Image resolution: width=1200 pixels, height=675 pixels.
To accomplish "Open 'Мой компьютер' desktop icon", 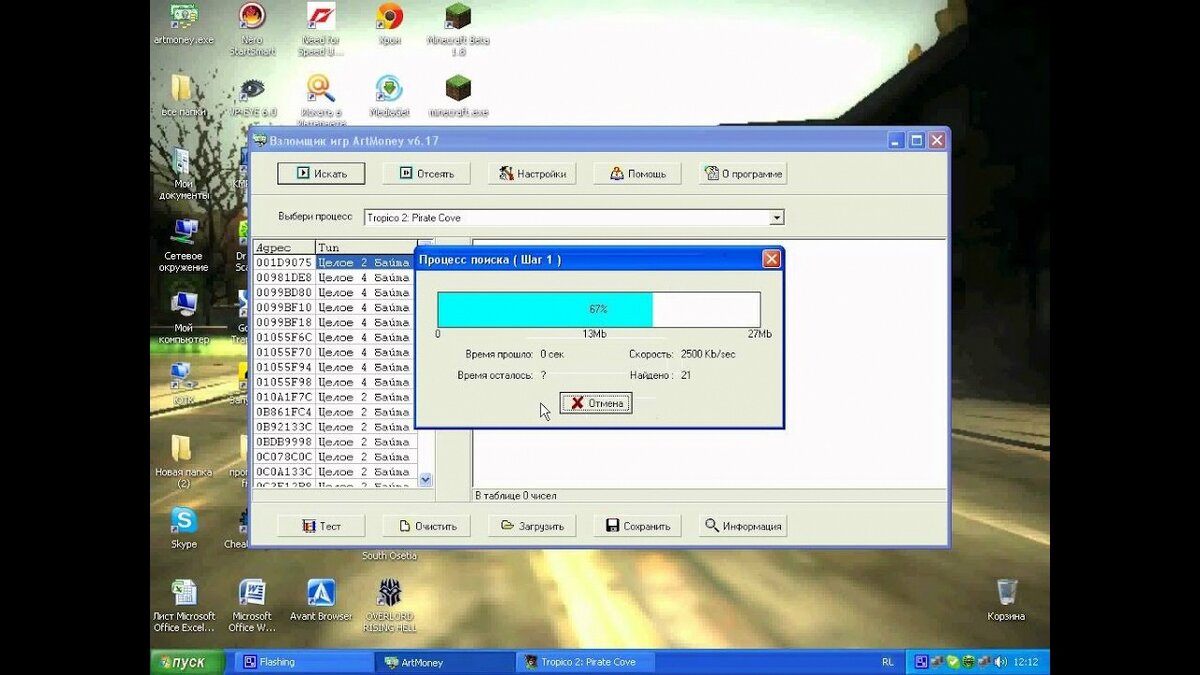I will tap(183, 318).
